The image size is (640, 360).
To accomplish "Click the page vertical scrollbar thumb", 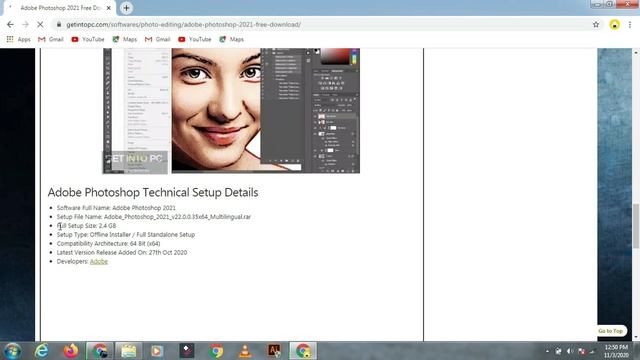I will (636, 226).
